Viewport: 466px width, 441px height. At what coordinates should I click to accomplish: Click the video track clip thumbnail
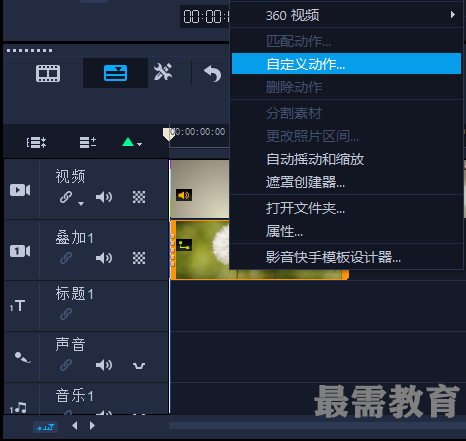point(200,189)
